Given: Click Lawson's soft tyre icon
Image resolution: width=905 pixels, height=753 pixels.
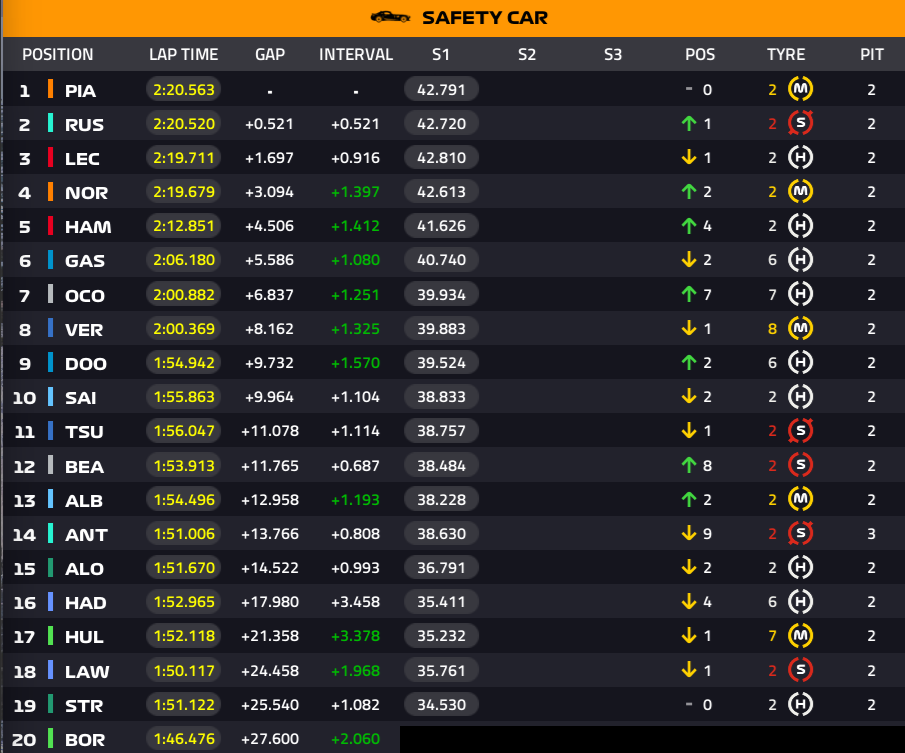Looking at the screenshot, I should (800, 670).
